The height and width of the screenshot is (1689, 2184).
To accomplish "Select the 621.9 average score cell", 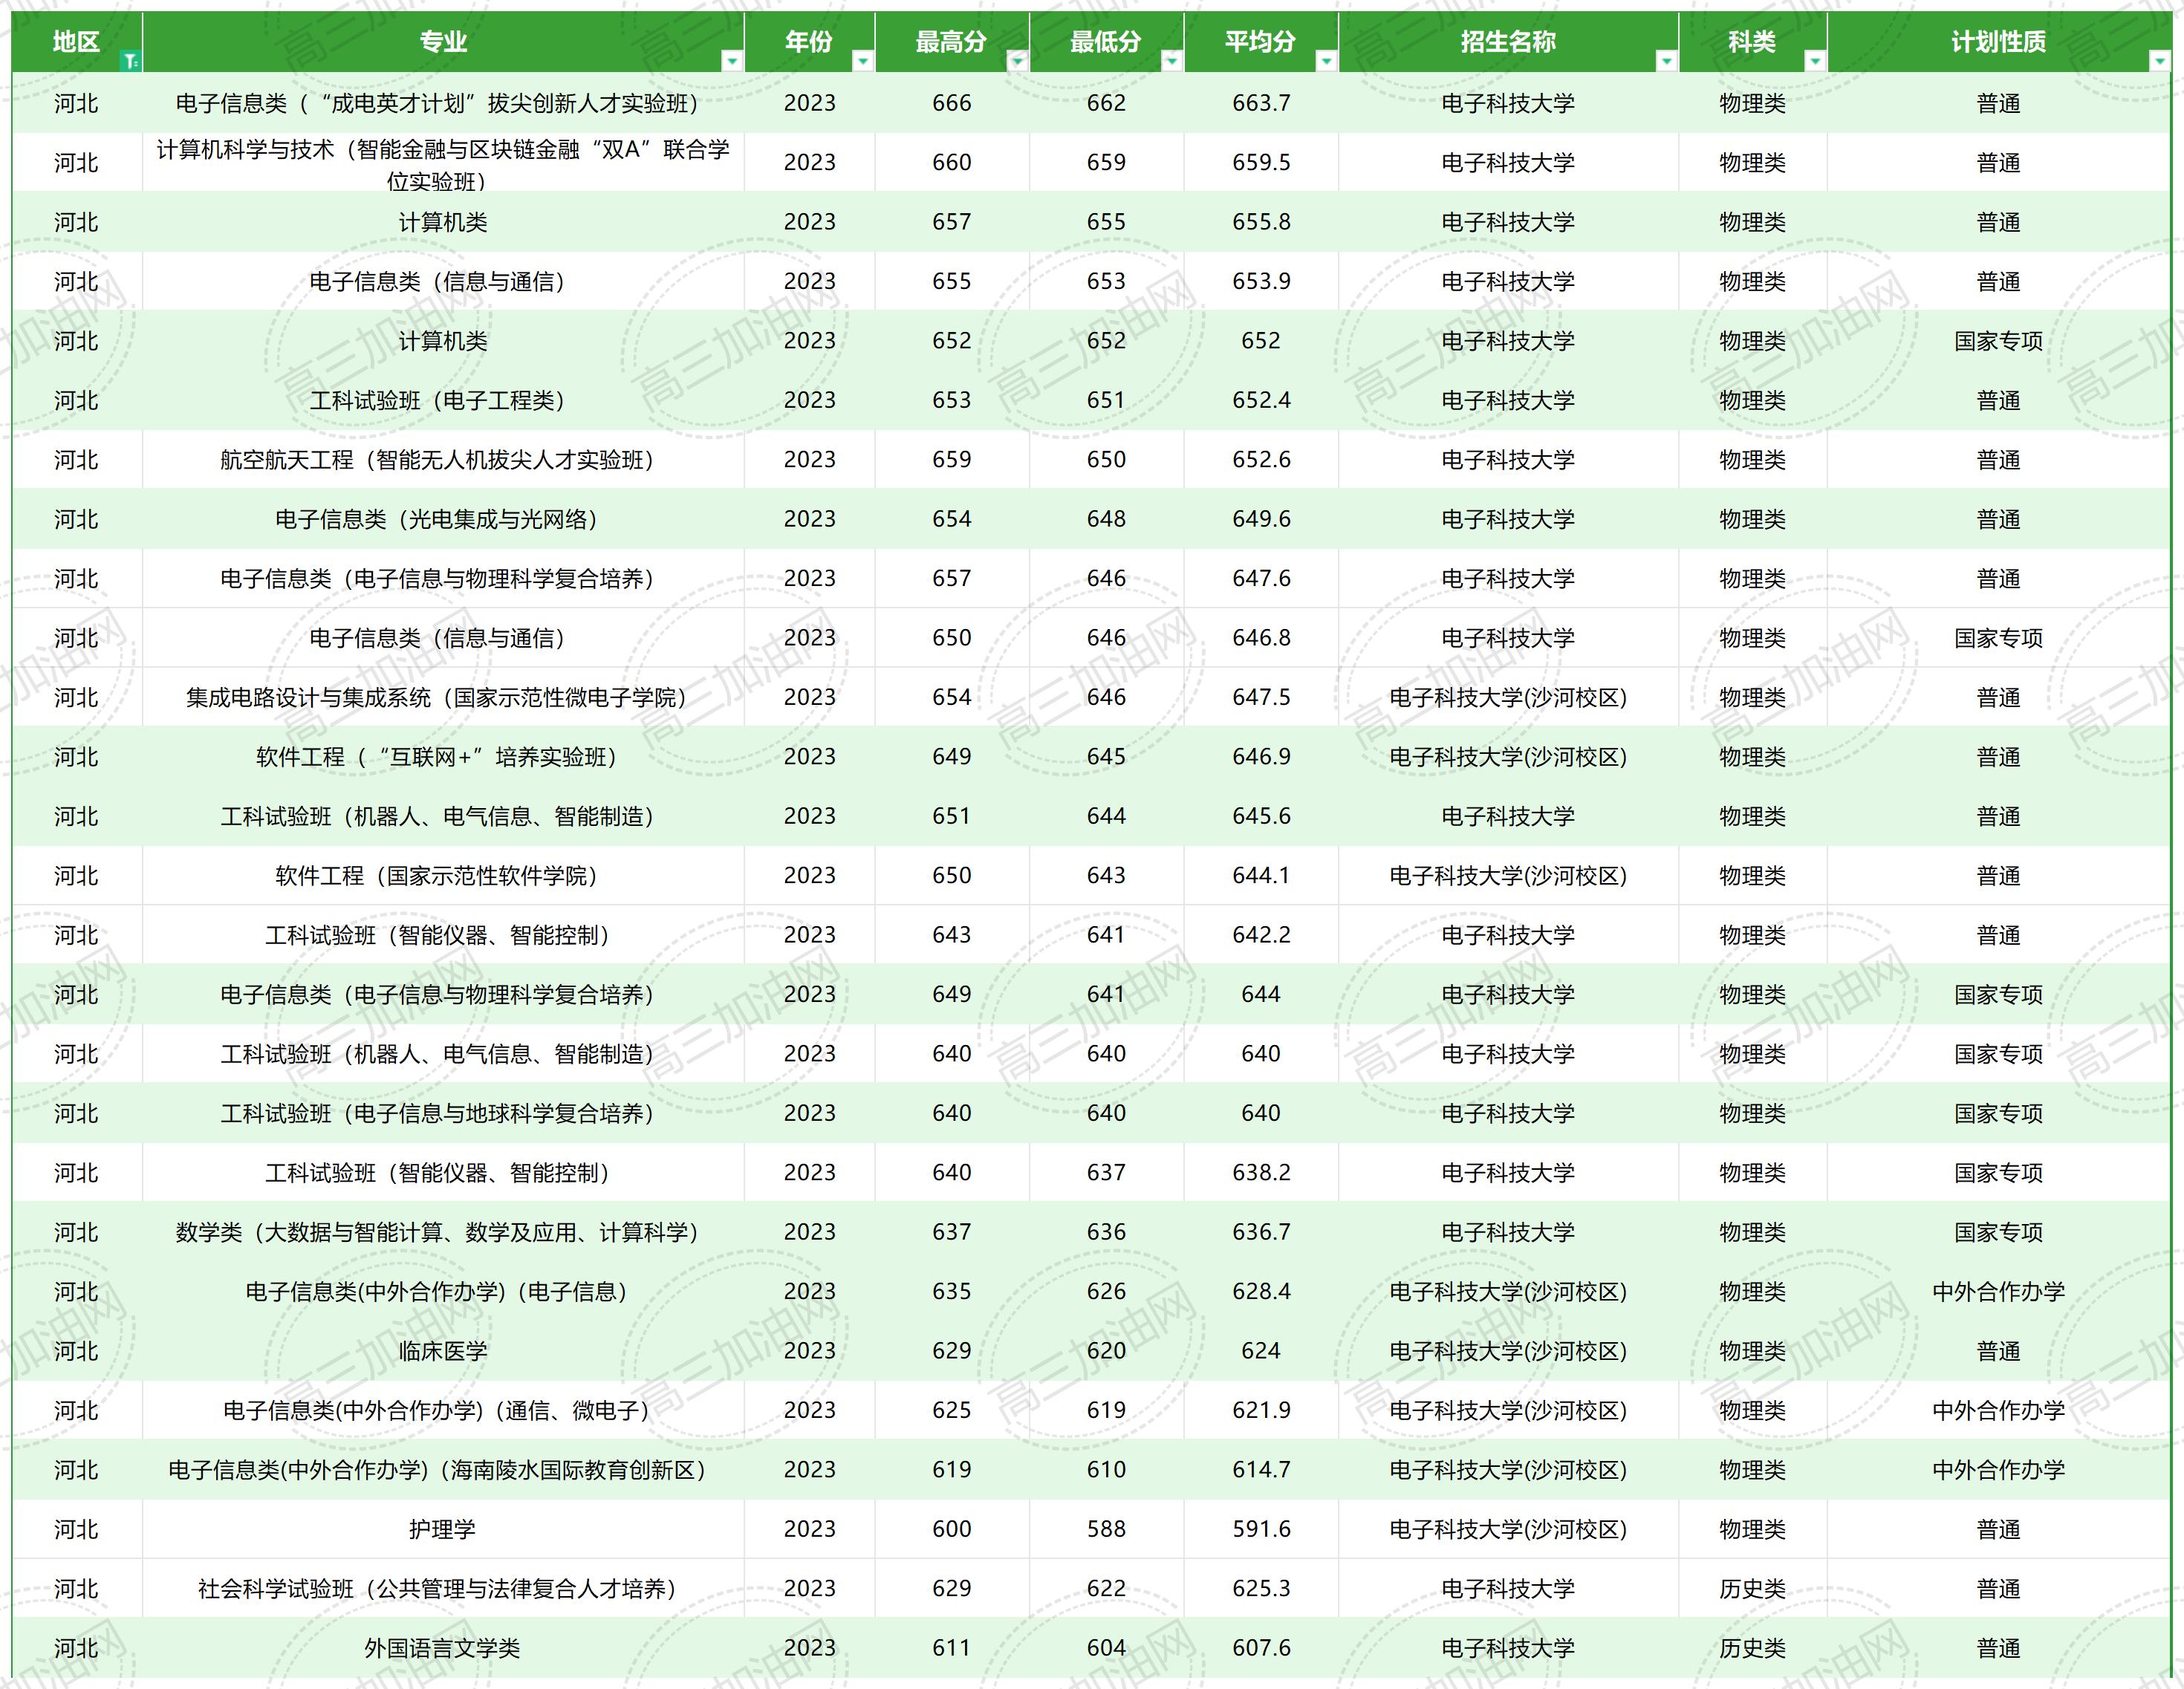I will click(1261, 1411).
